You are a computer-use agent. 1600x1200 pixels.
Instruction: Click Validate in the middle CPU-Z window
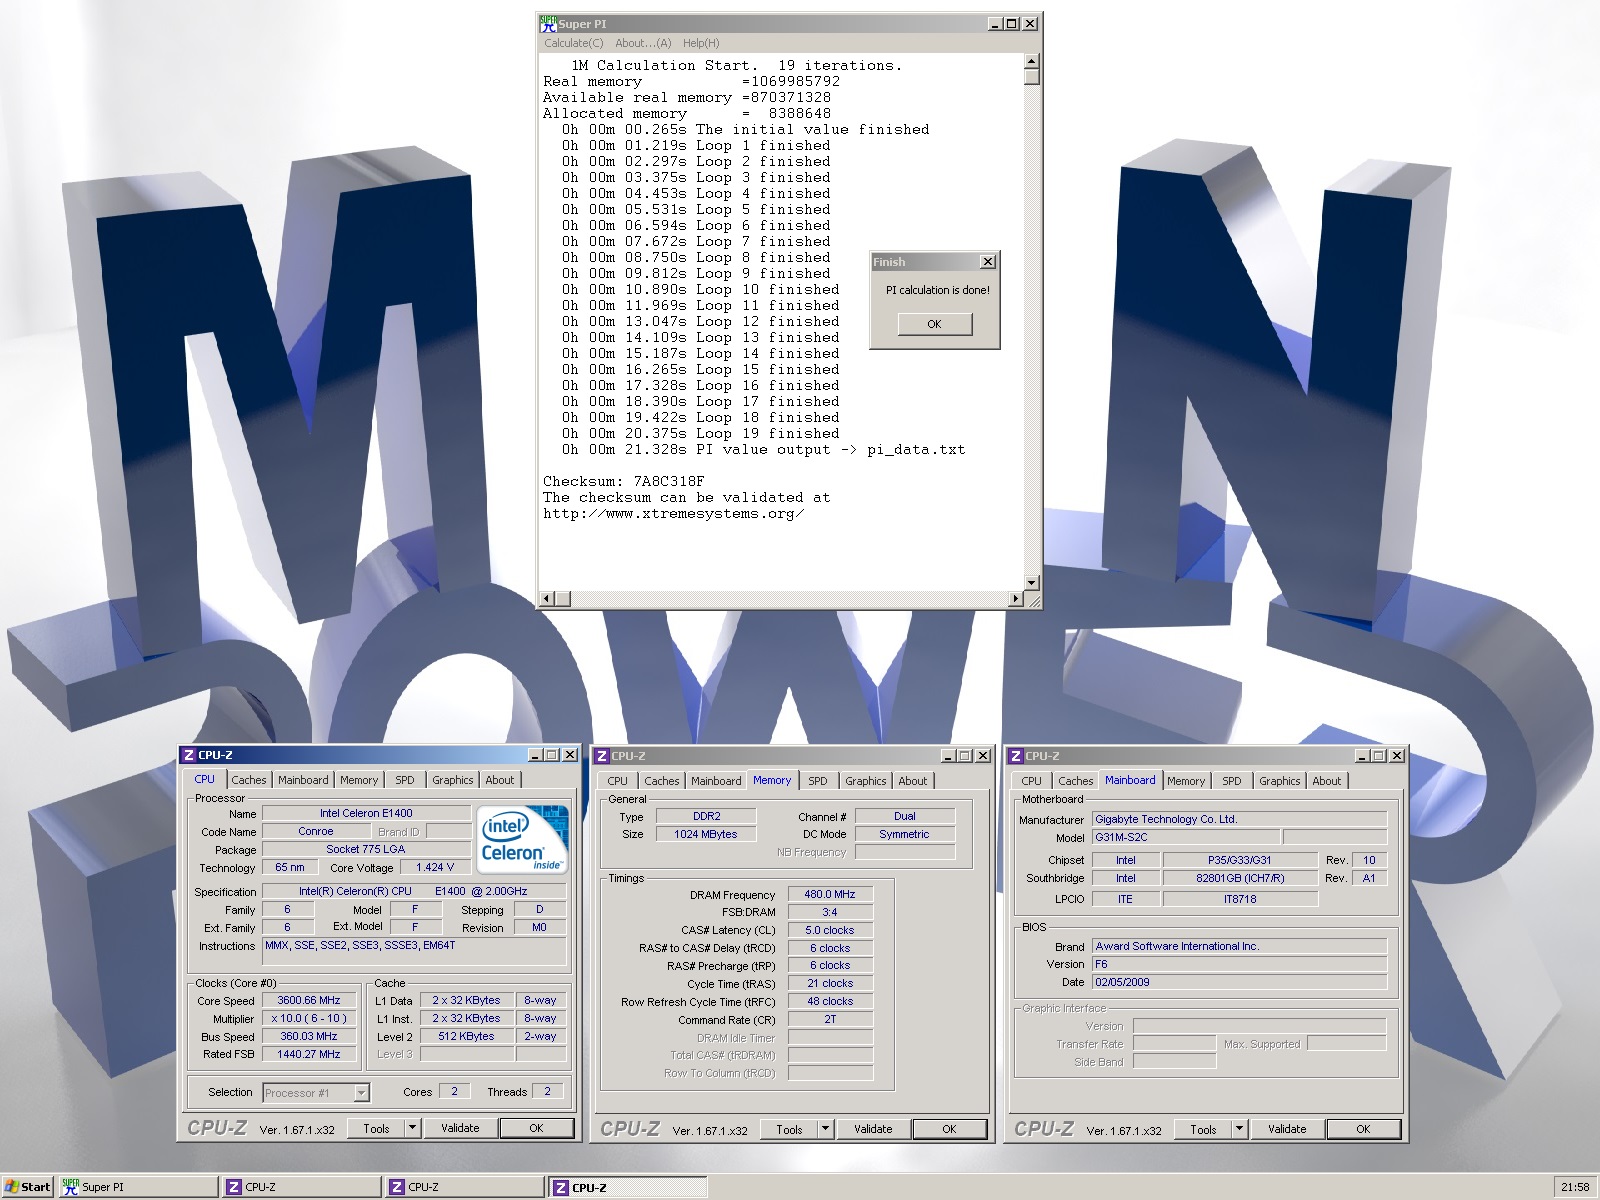pyautogui.click(x=873, y=1129)
